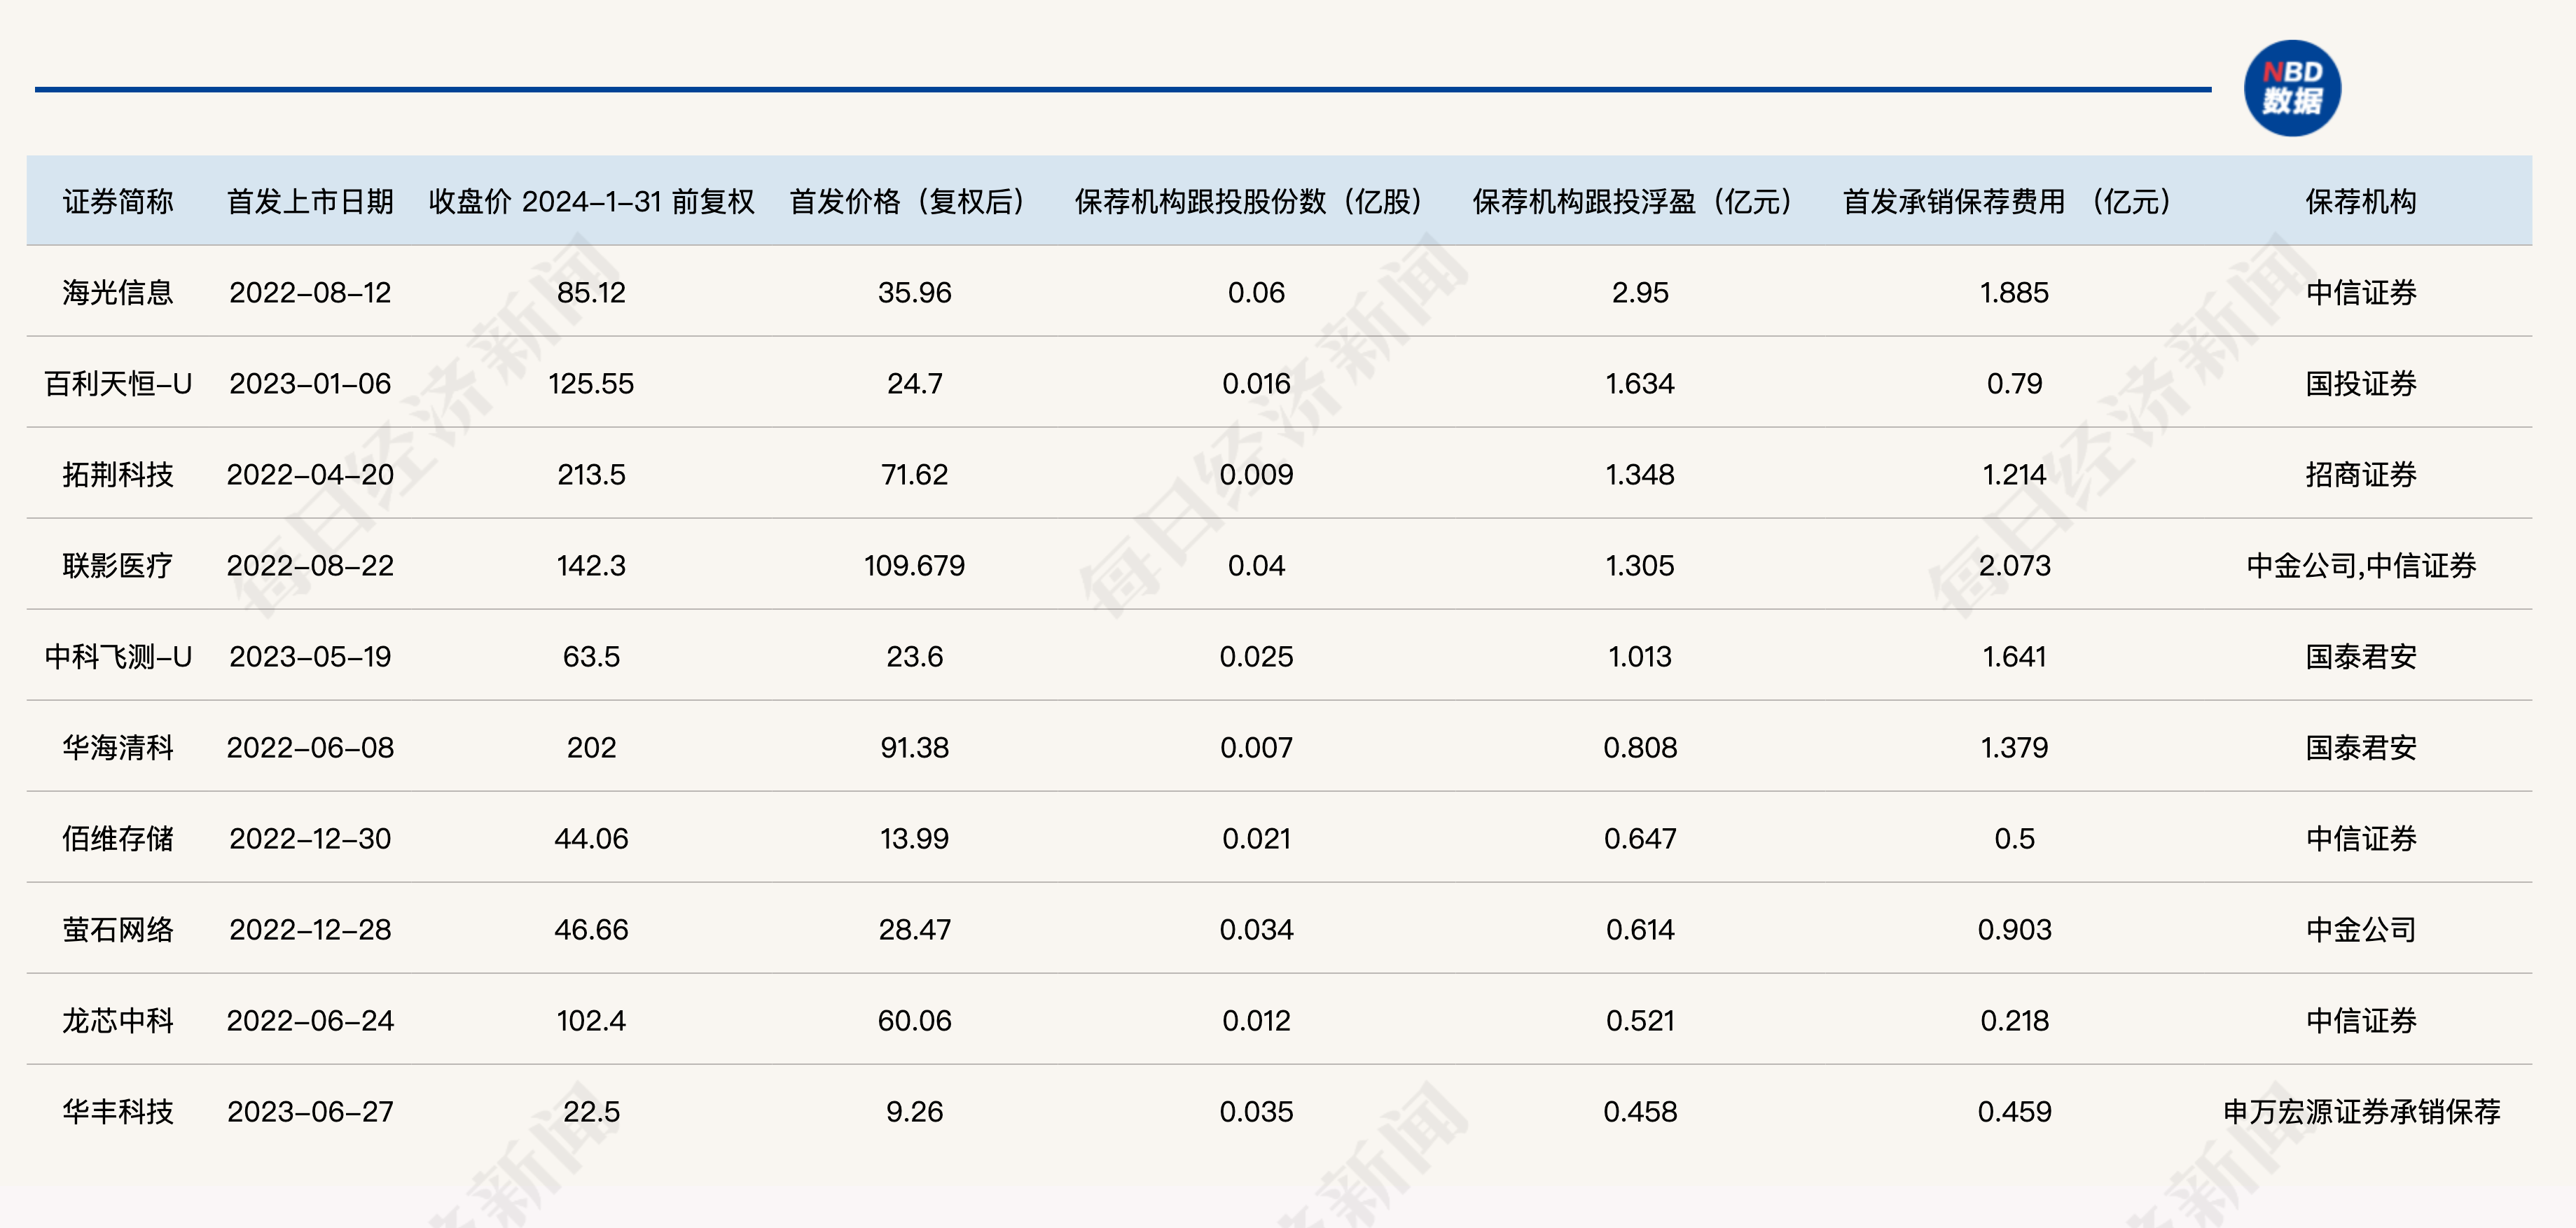Click closing price 125.55
The width and height of the screenshot is (2576, 1228).
(591, 384)
